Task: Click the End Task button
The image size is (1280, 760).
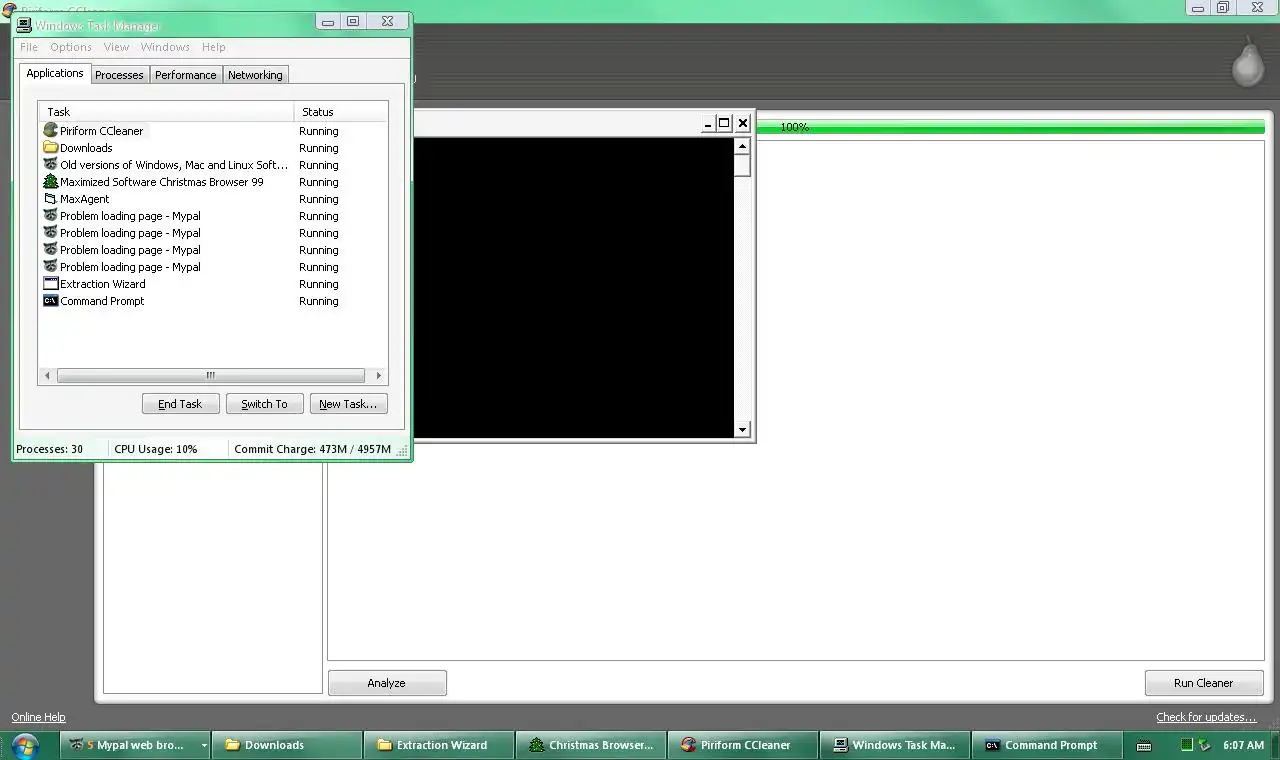Action: click(x=180, y=404)
